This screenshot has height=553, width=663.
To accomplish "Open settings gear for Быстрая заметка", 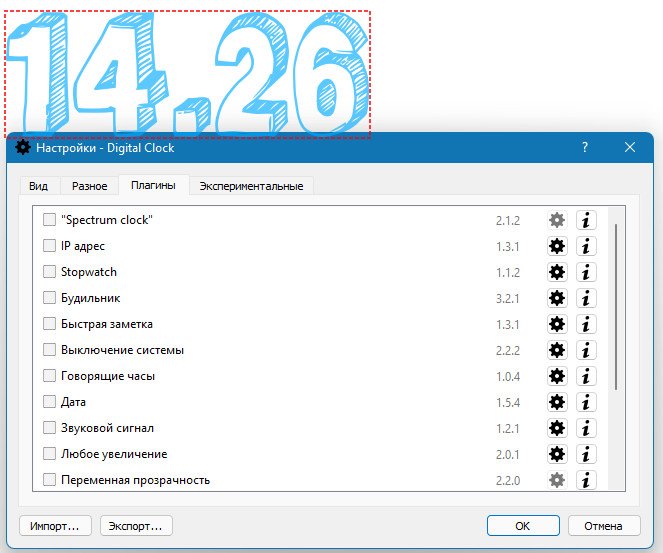I will tap(557, 324).
